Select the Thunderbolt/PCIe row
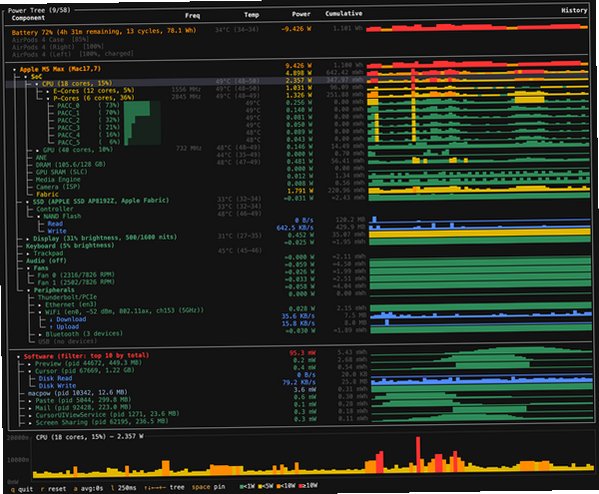Viewport: 599px width, 494px height. (67, 297)
